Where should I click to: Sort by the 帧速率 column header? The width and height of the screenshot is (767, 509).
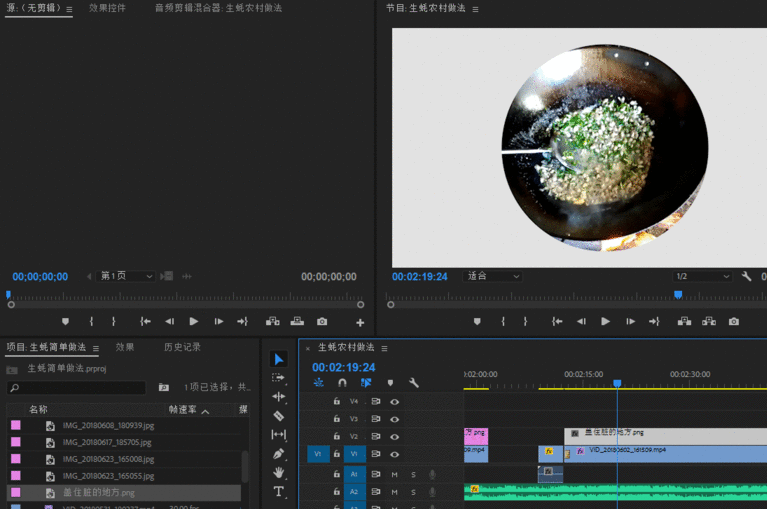(x=183, y=410)
